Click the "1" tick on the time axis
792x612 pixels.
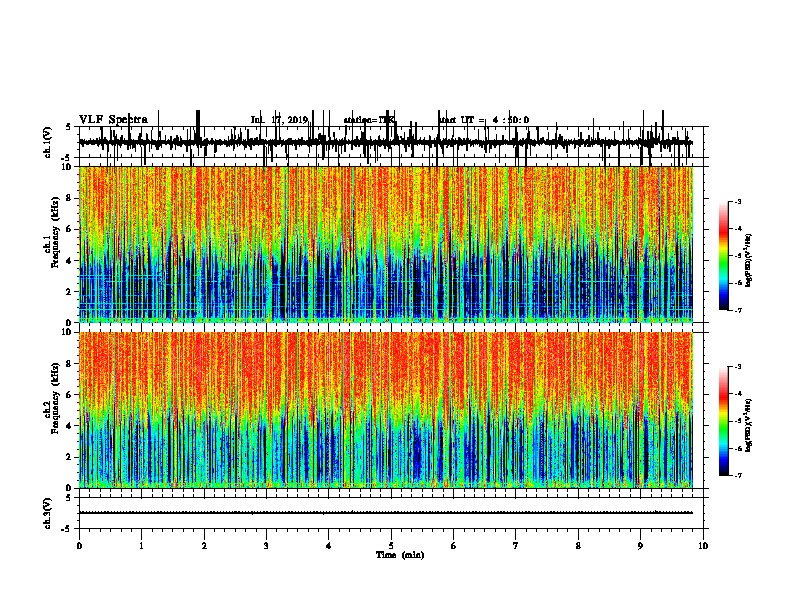141,546
